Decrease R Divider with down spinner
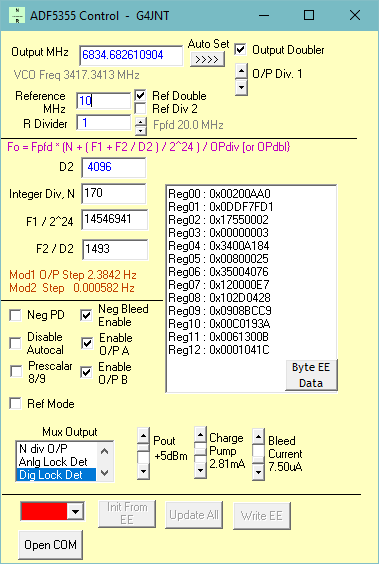Image resolution: width=379 pixels, height=564 pixels. click(x=141, y=131)
